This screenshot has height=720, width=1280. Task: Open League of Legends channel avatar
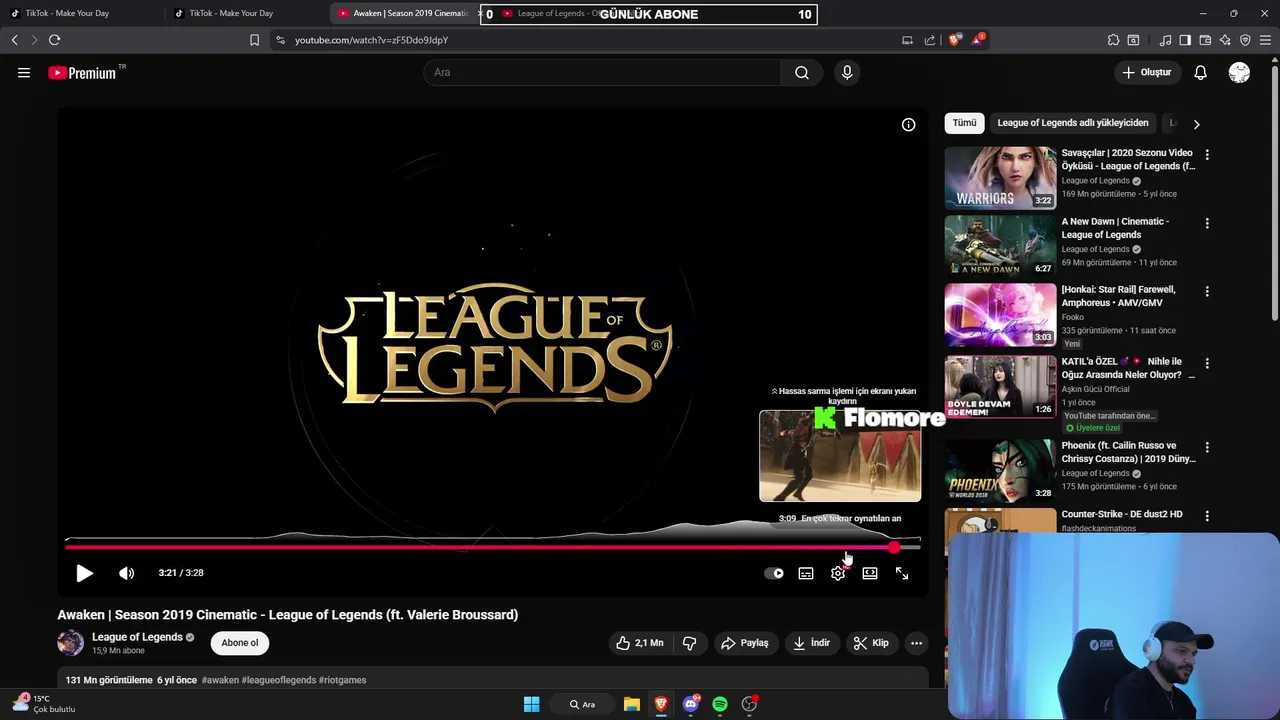coord(70,643)
